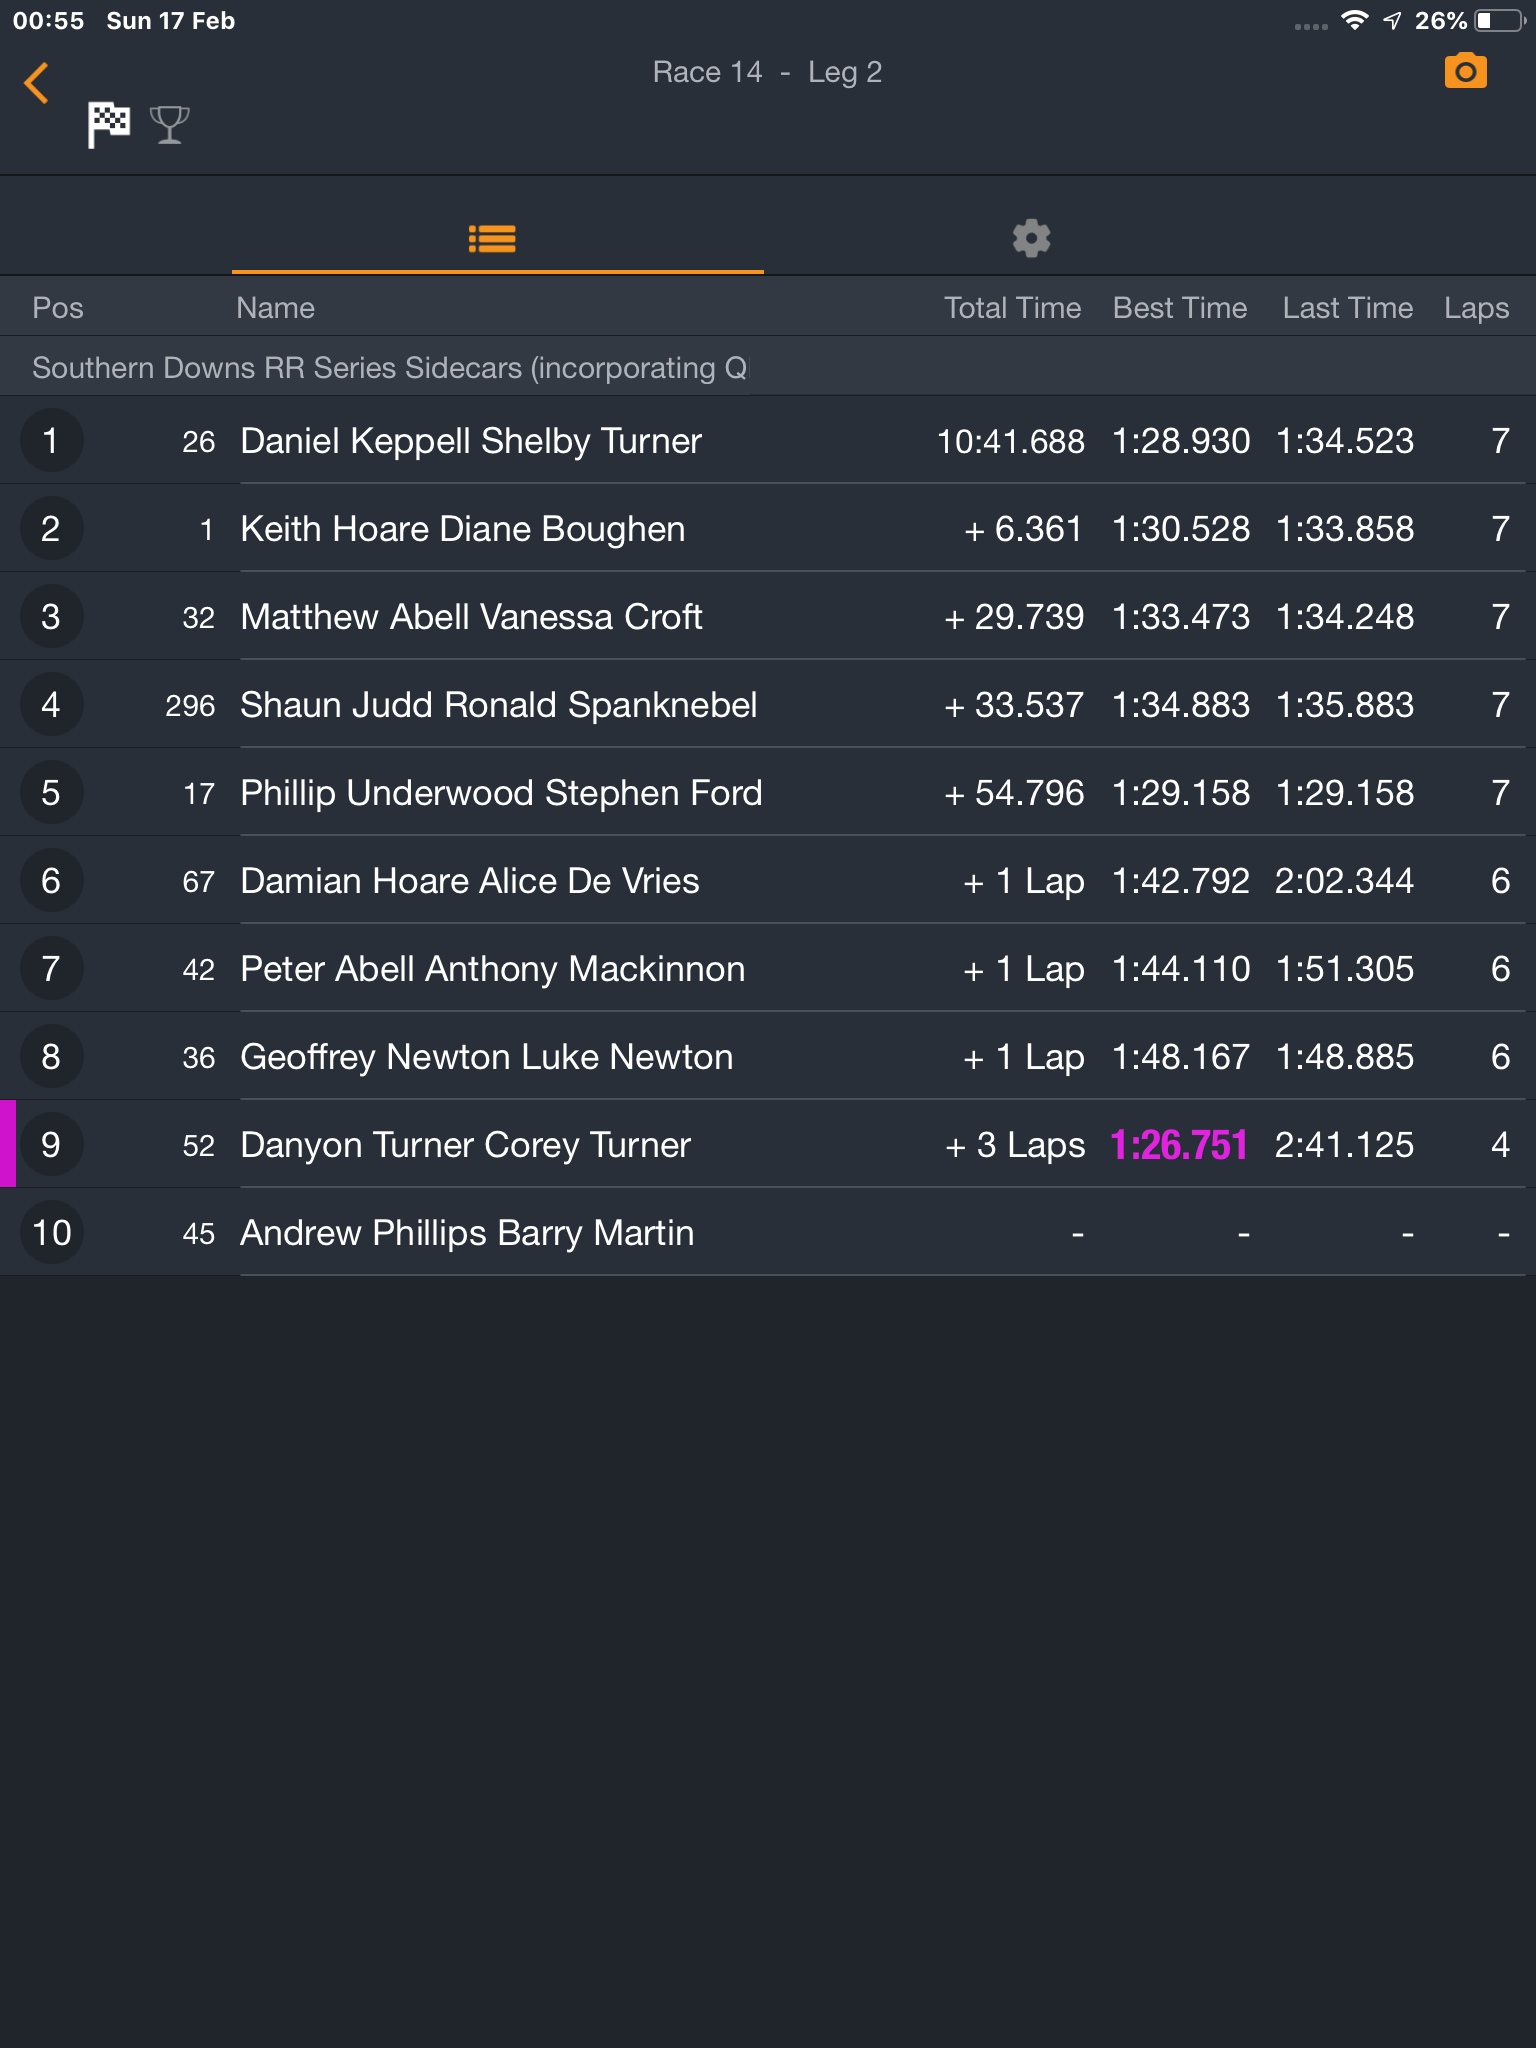Viewport: 1536px width, 2048px height.
Task: Select Andrew Phillips Barry Martin row
Action: coord(768,1233)
